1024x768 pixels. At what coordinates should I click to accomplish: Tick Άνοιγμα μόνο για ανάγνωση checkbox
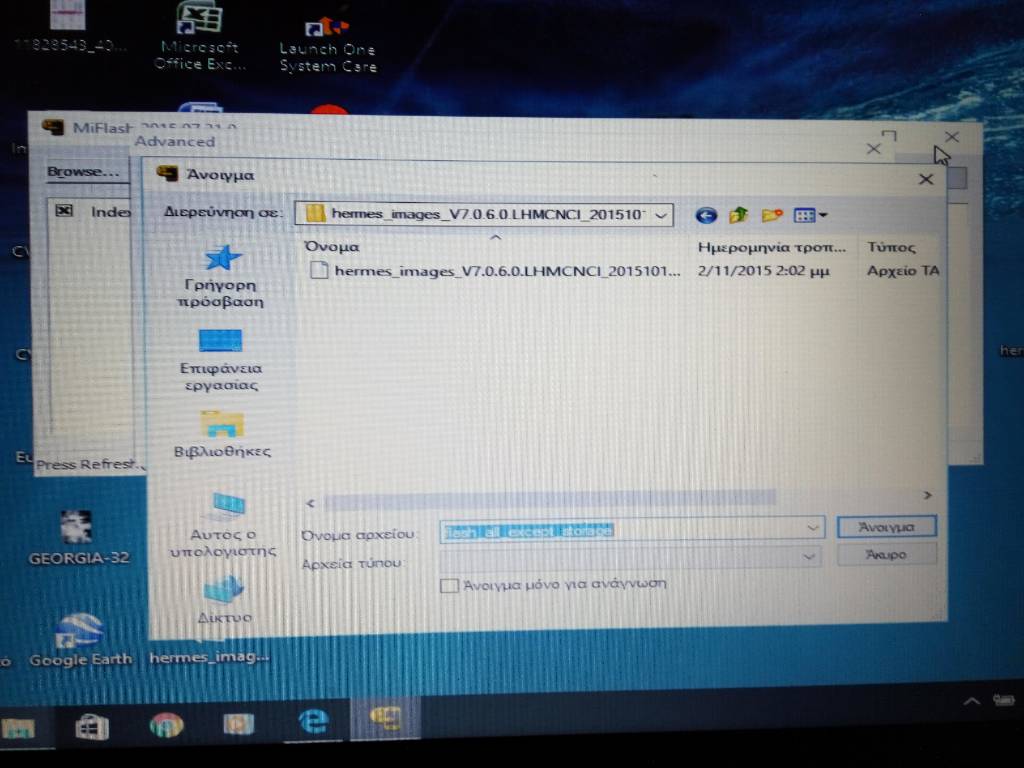coord(449,584)
